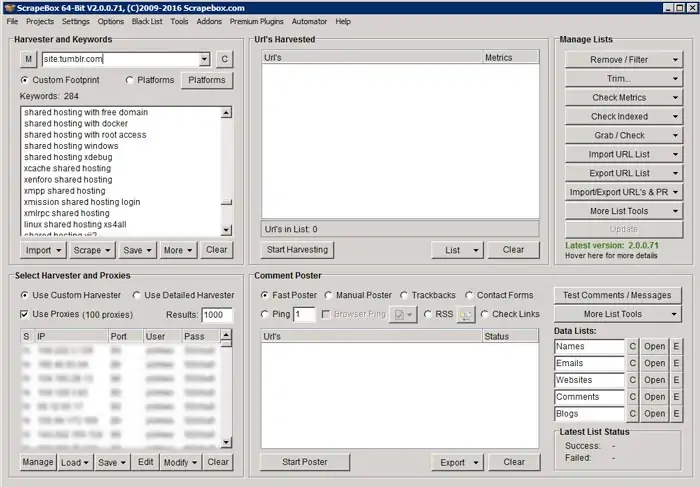Open the Addons menu
The image size is (700, 487).
coord(209,21)
